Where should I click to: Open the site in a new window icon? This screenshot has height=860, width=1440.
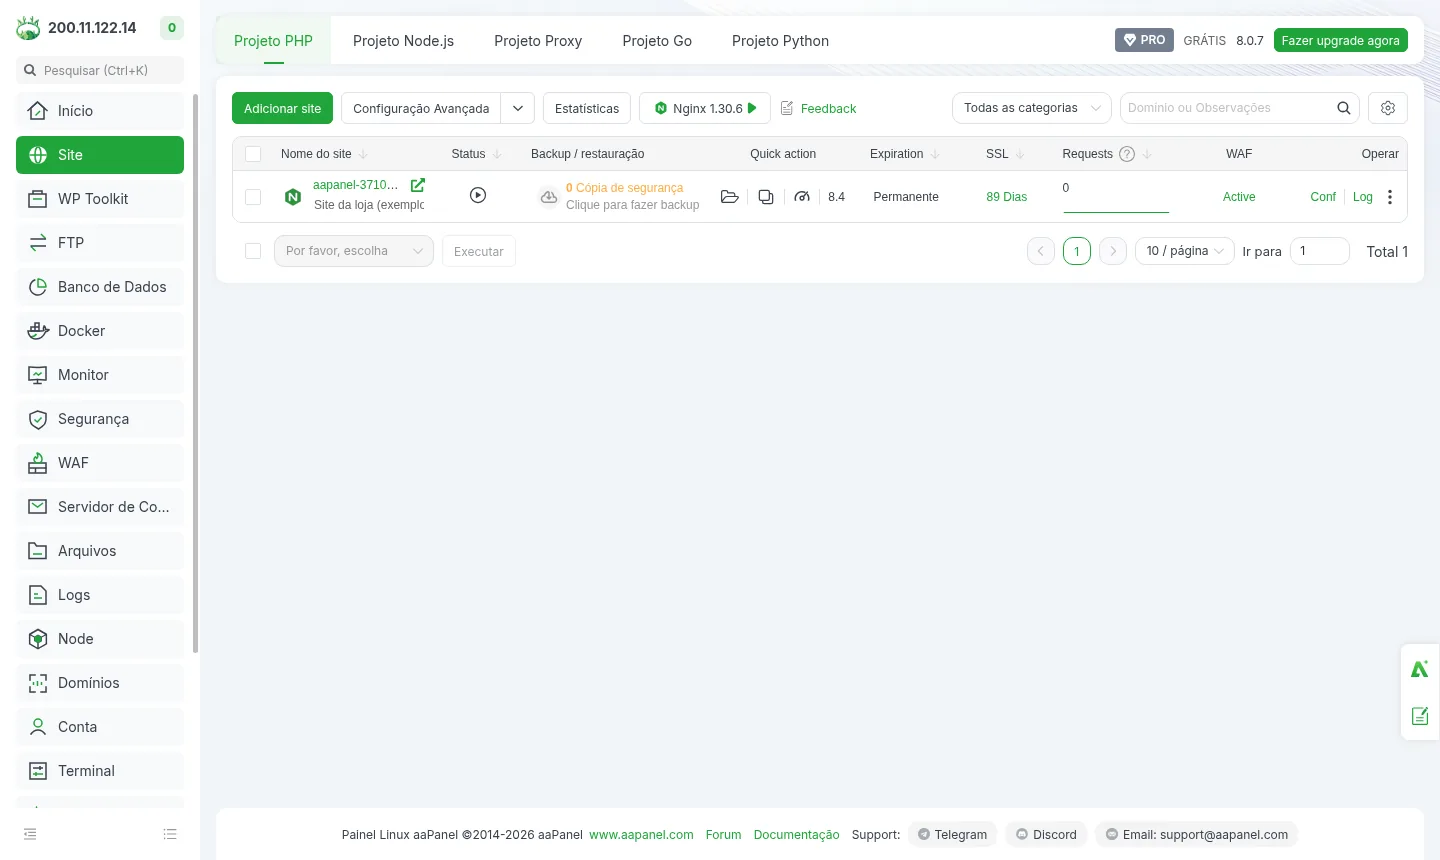coord(418,185)
